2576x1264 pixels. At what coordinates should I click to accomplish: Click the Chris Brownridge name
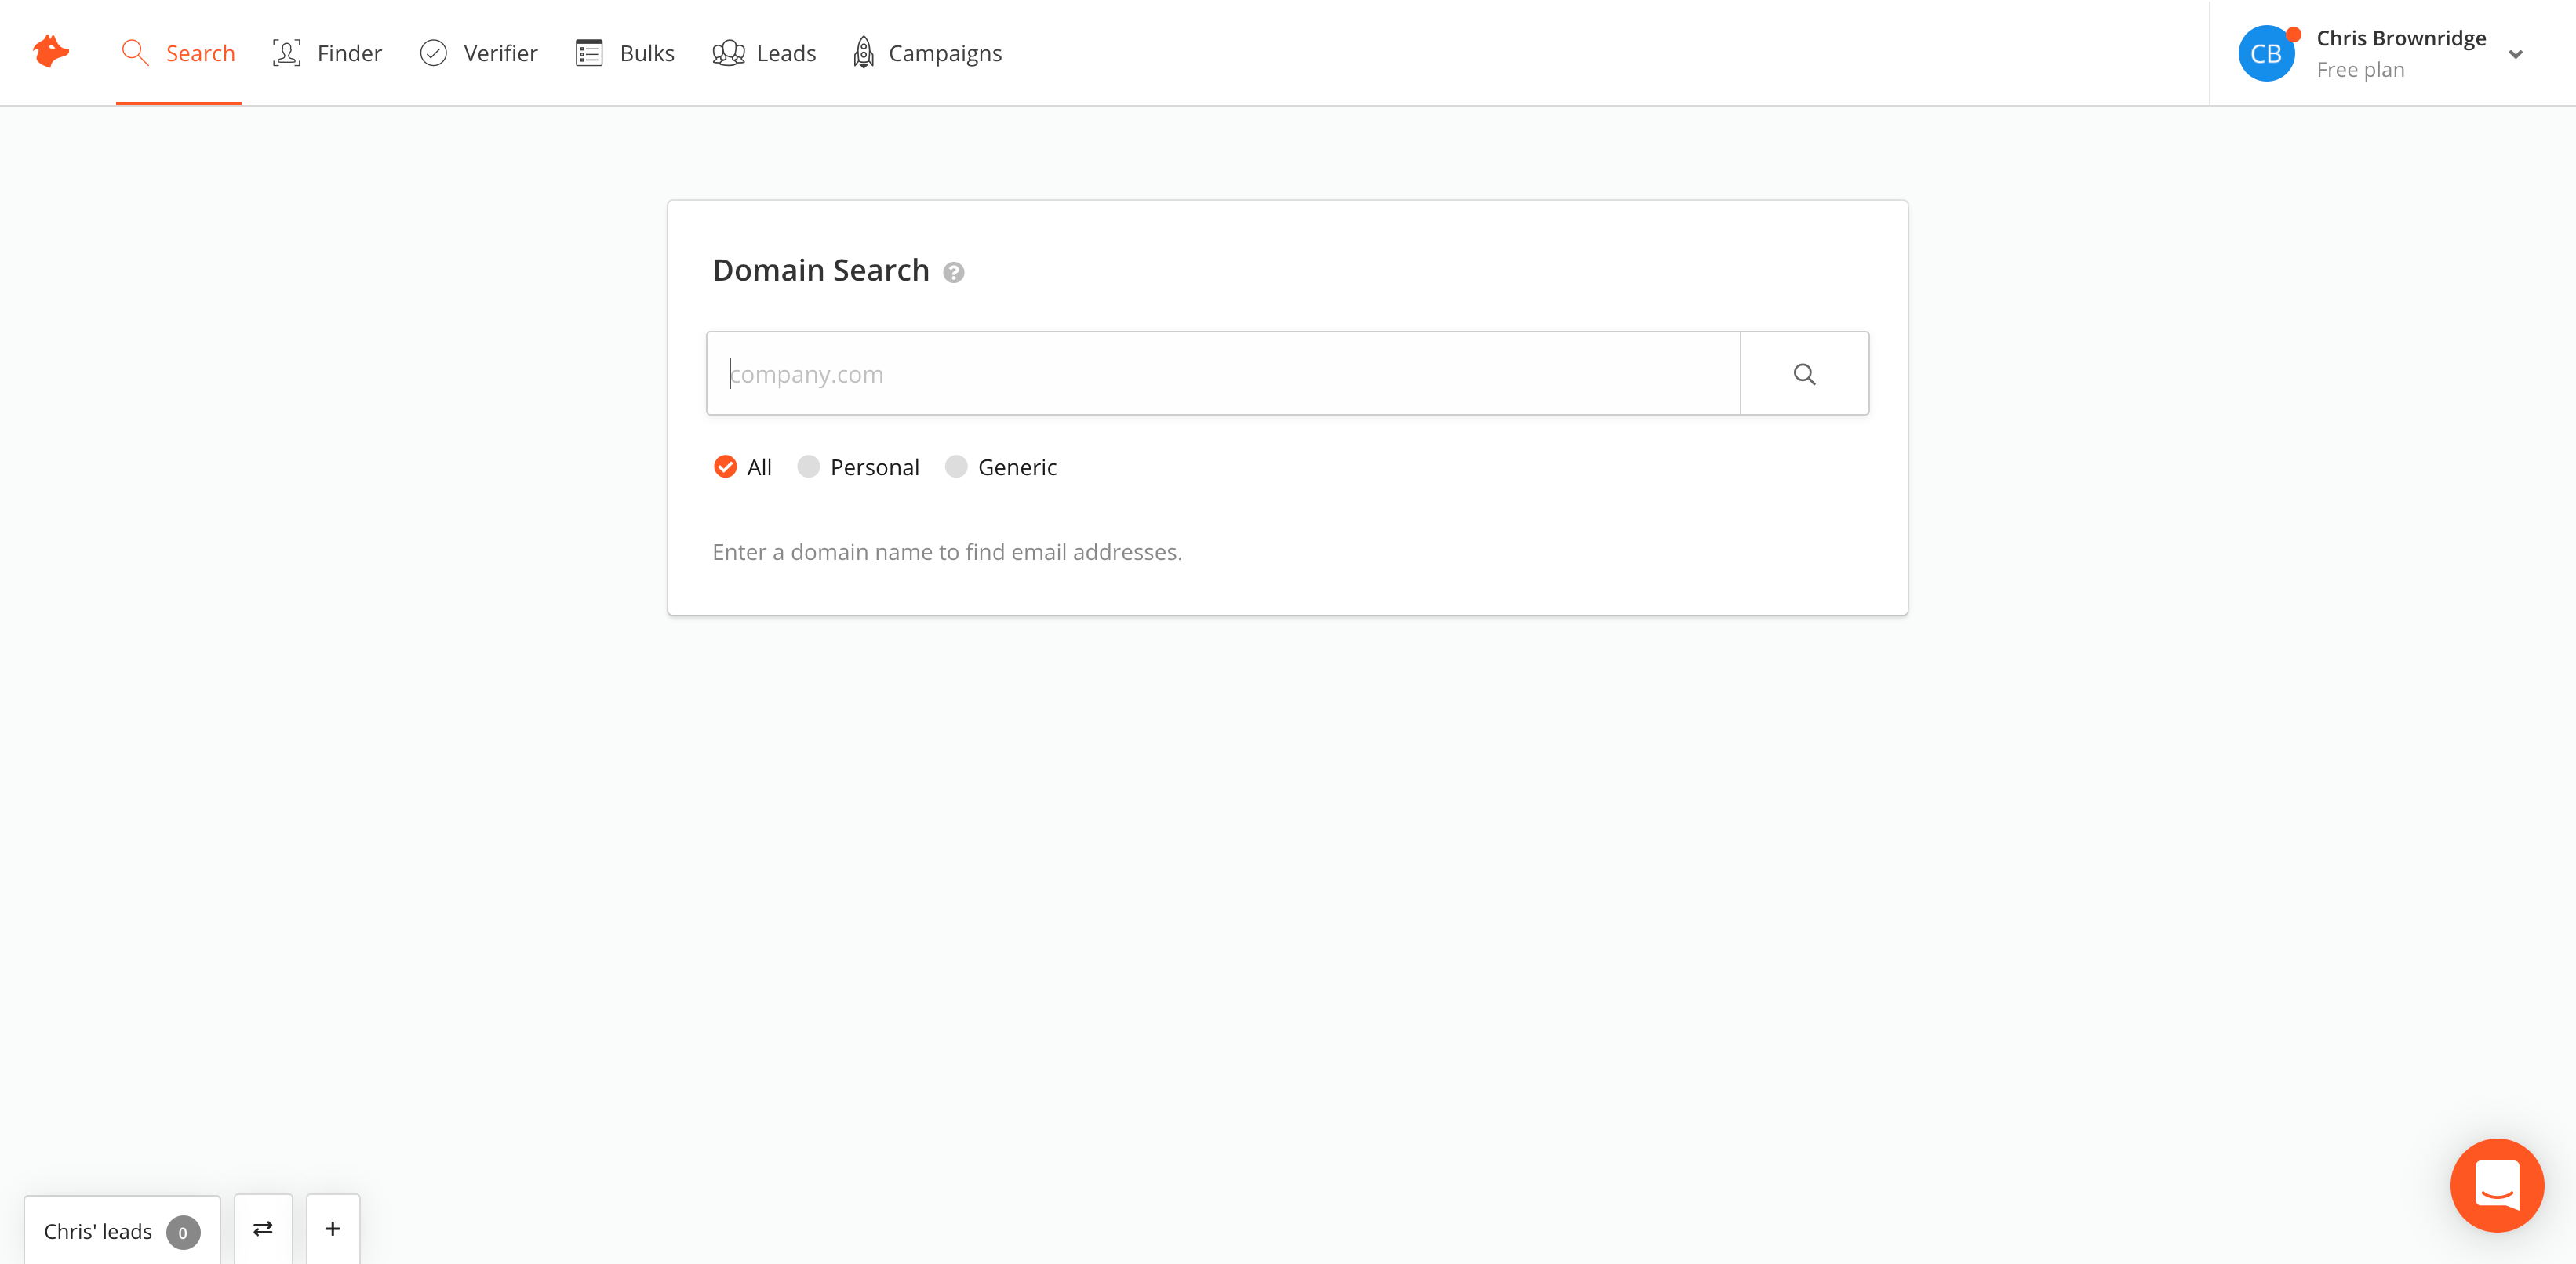click(2401, 38)
